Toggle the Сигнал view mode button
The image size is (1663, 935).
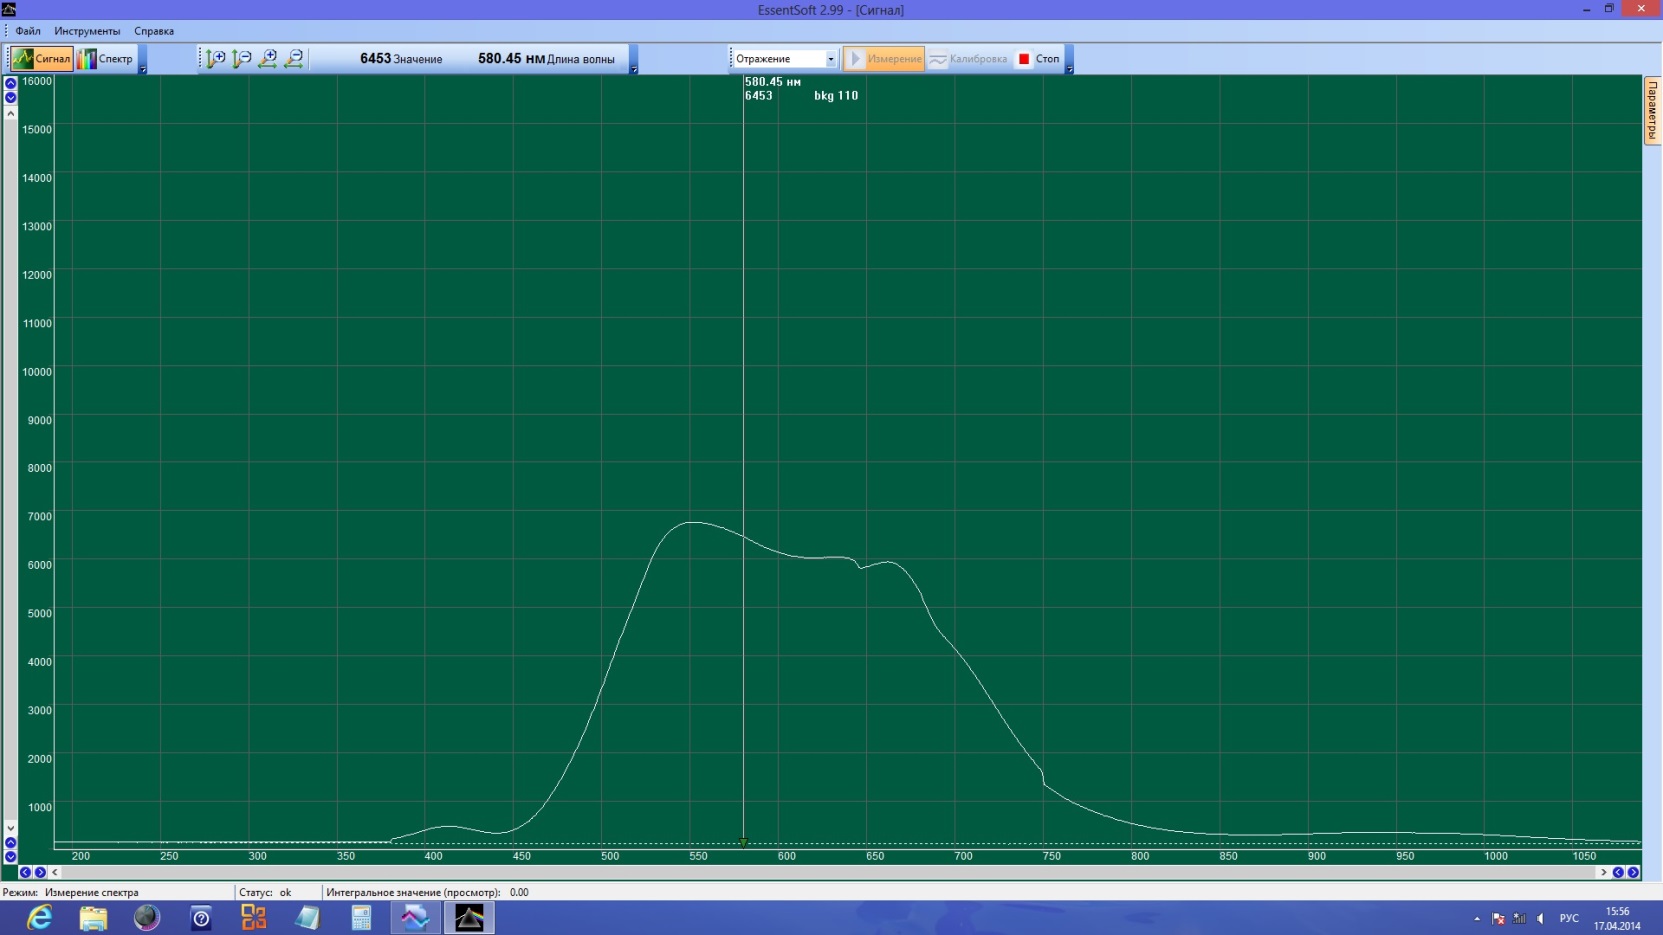[x=42, y=59]
